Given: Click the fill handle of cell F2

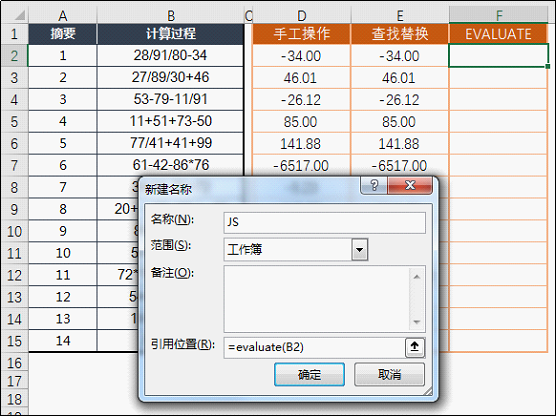Looking at the screenshot, I should pyautogui.click(x=548, y=66).
